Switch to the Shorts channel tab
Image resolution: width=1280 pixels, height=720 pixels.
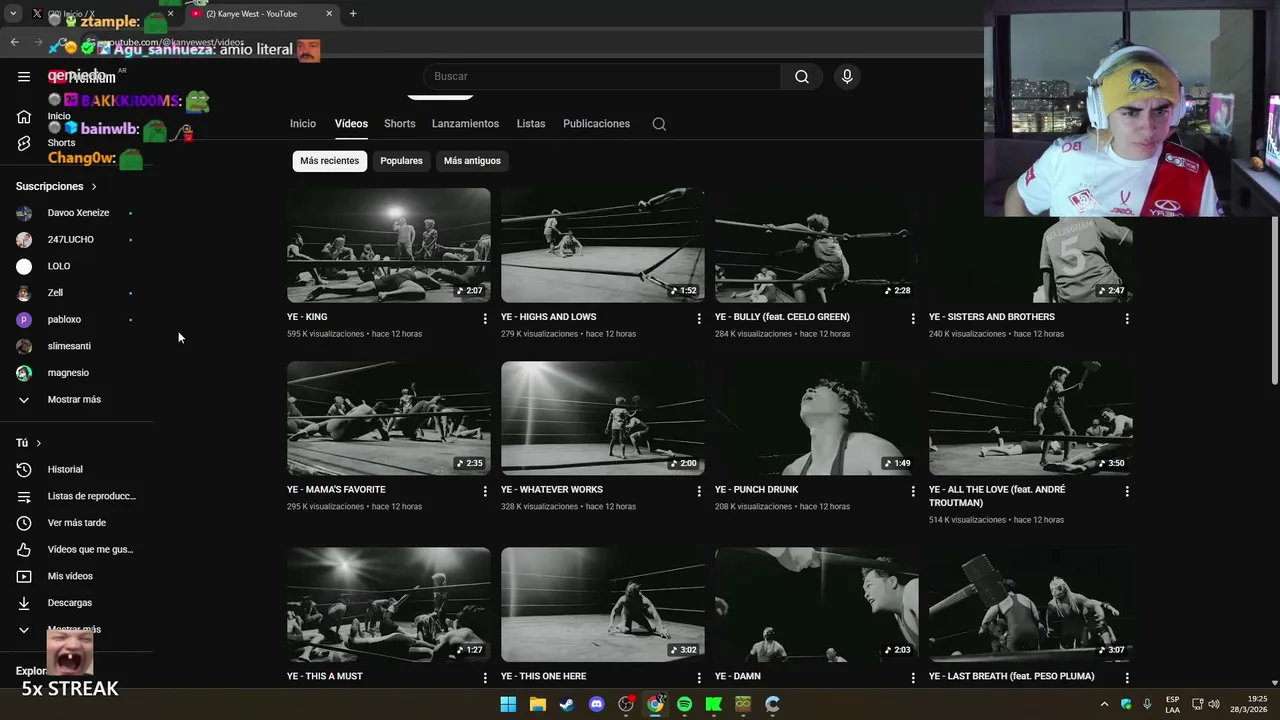(400, 124)
